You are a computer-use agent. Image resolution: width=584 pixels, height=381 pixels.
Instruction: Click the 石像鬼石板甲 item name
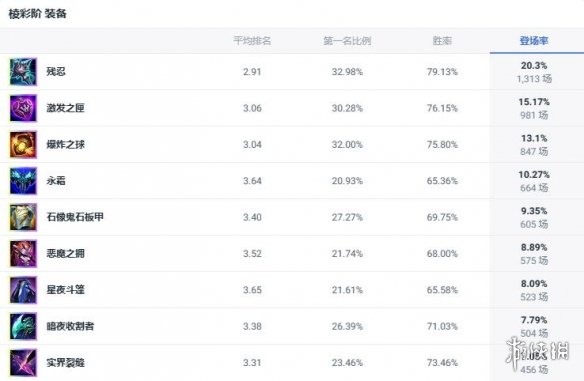point(75,217)
